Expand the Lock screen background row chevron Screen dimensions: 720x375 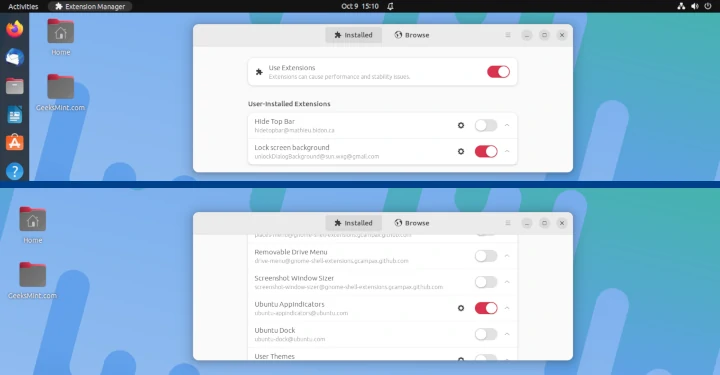[x=507, y=151]
